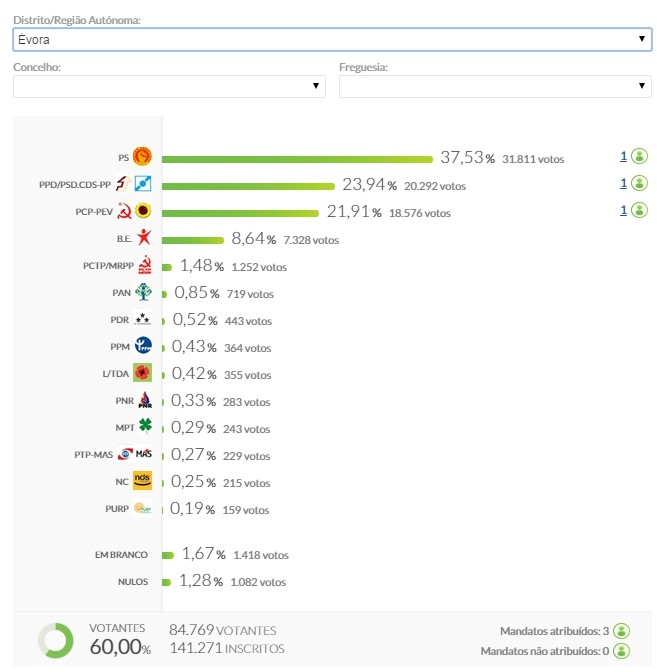Click the PPD/PSD orange arrow logo

123,184
